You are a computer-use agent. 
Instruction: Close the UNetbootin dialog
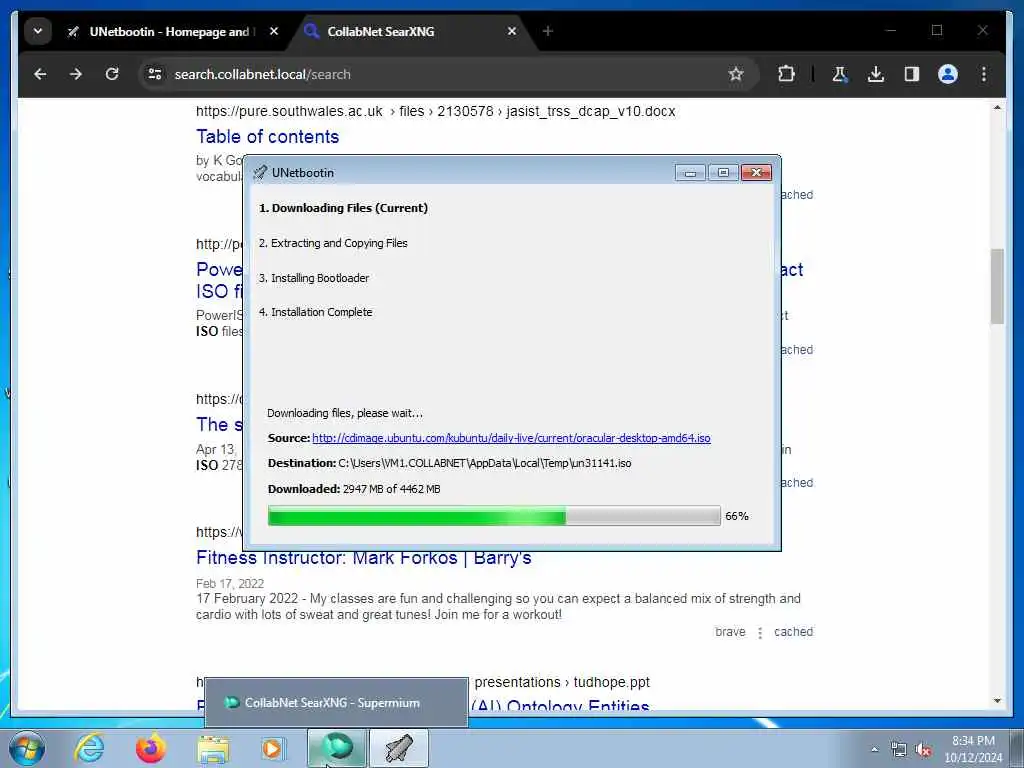click(x=756, y=172)
